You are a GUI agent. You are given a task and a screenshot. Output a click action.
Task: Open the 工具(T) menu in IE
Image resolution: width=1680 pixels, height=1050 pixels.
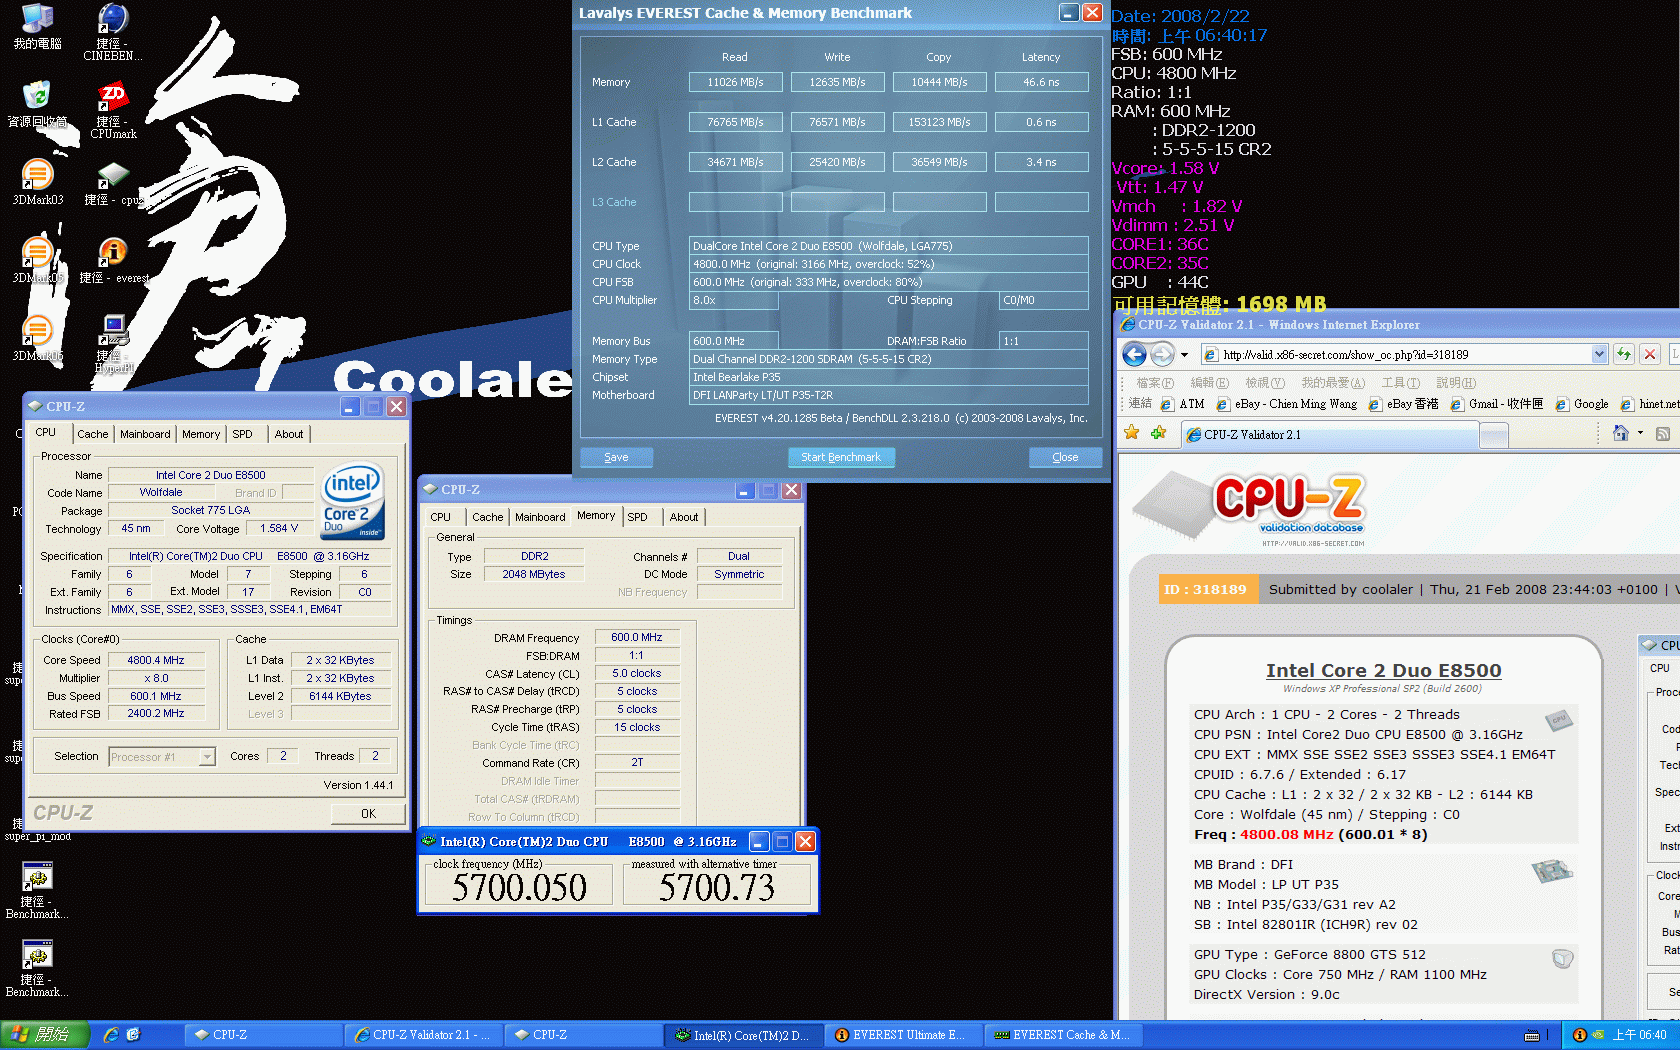pyautogui.click(x=1401, y=383)
